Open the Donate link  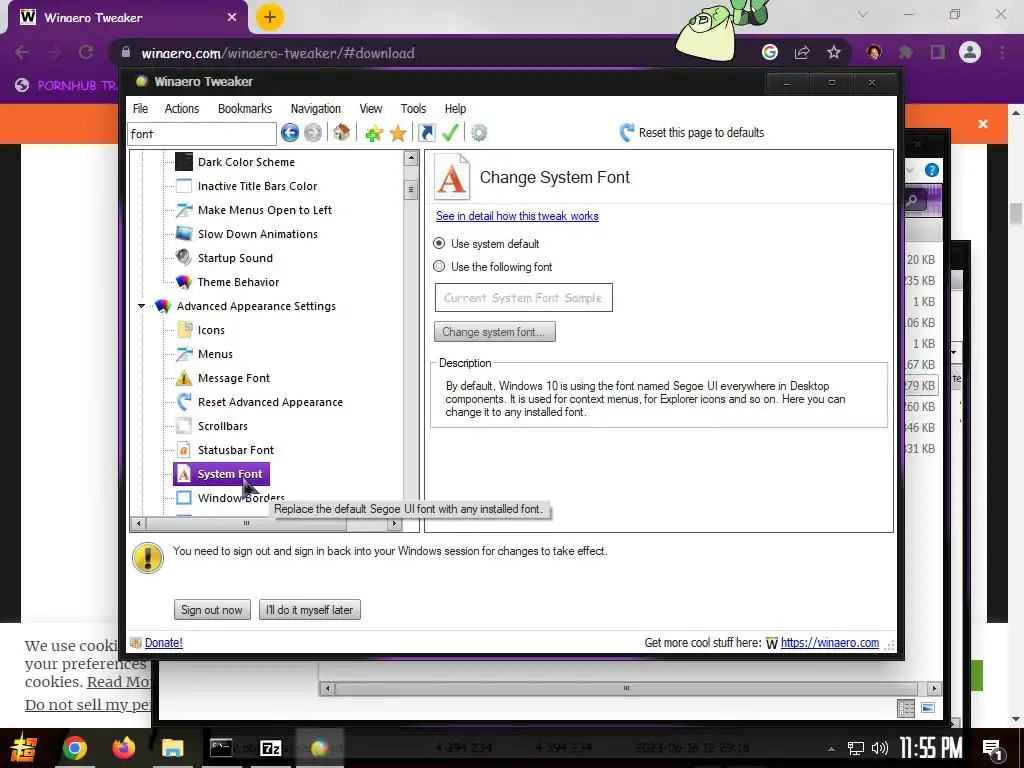pos(163,643)
